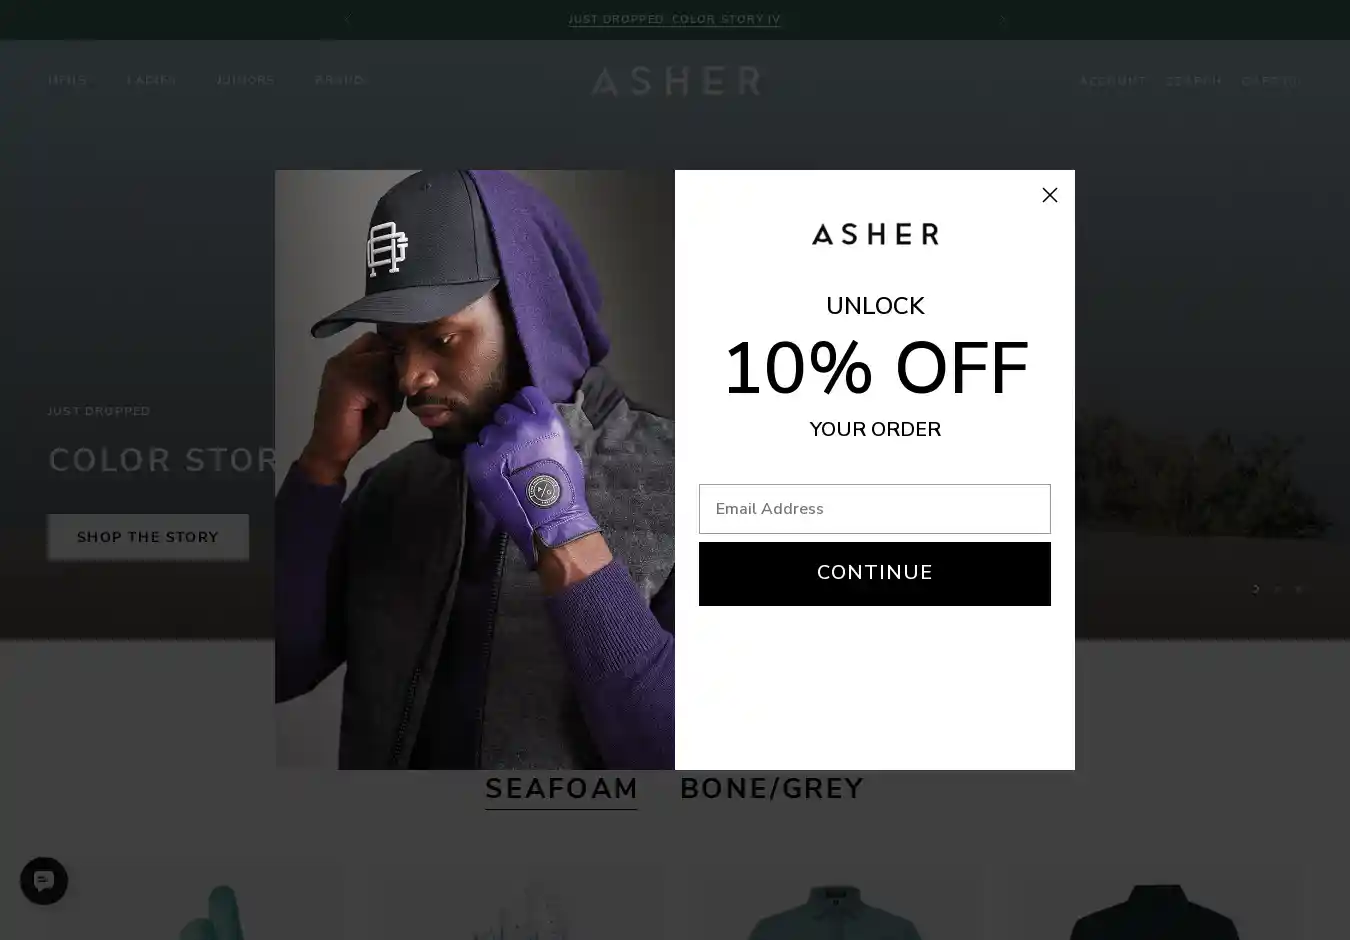Open the Brand navigation menu
This screenshot has width=1350, height=940.
(x=340, y=81)
